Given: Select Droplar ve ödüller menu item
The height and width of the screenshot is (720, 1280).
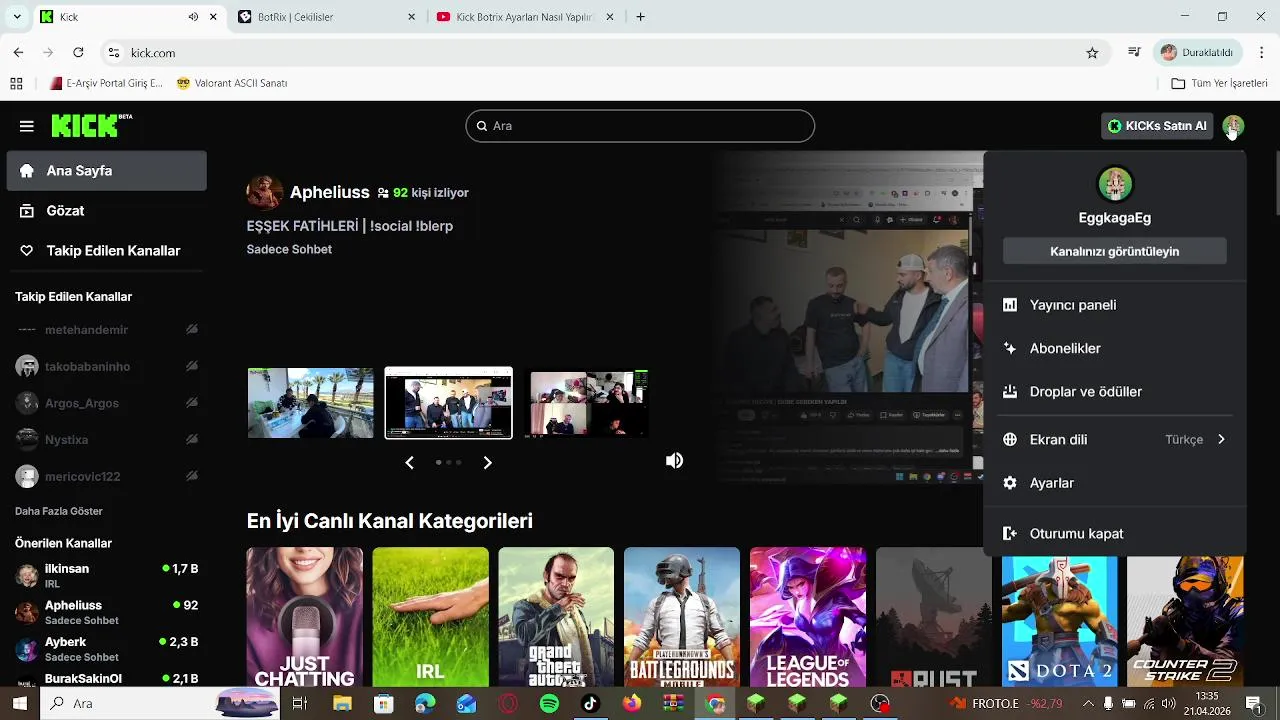Looking at the screenshot, I should 1115,392.
